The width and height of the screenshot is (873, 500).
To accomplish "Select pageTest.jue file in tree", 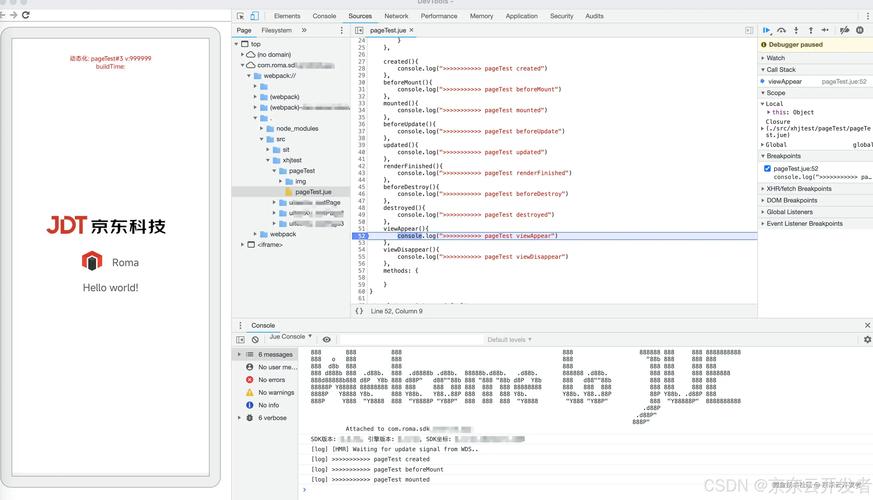I will tap(313, 192).
